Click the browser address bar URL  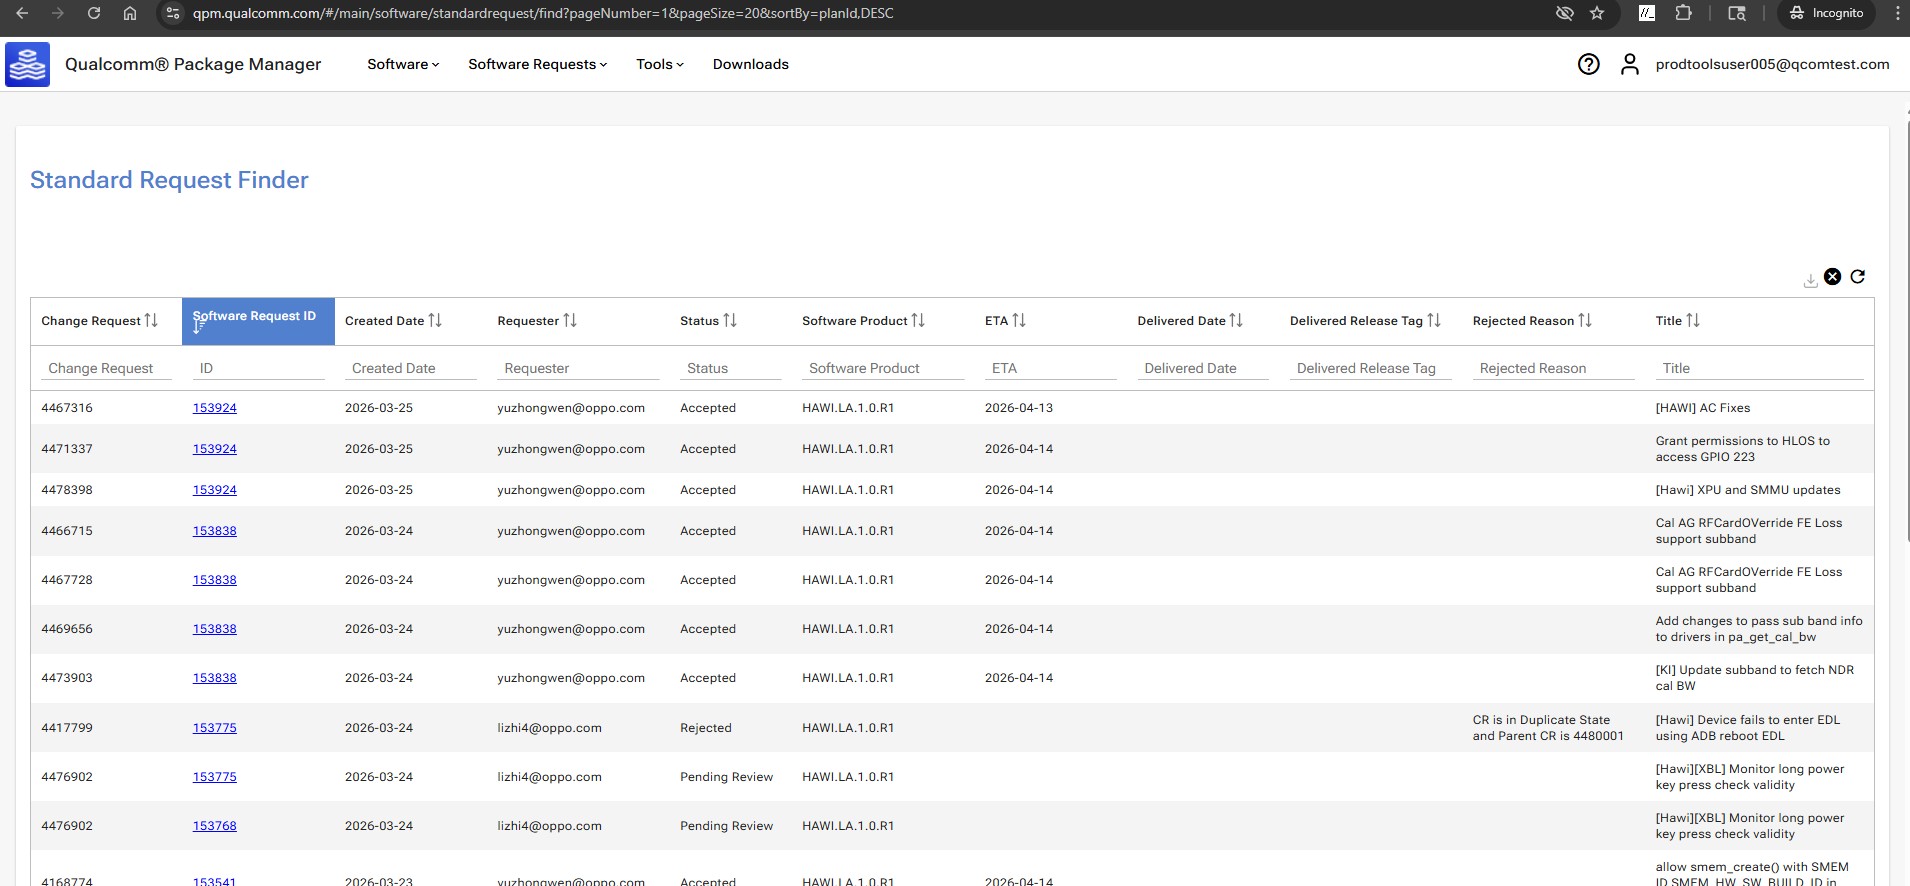pos(543,13)
